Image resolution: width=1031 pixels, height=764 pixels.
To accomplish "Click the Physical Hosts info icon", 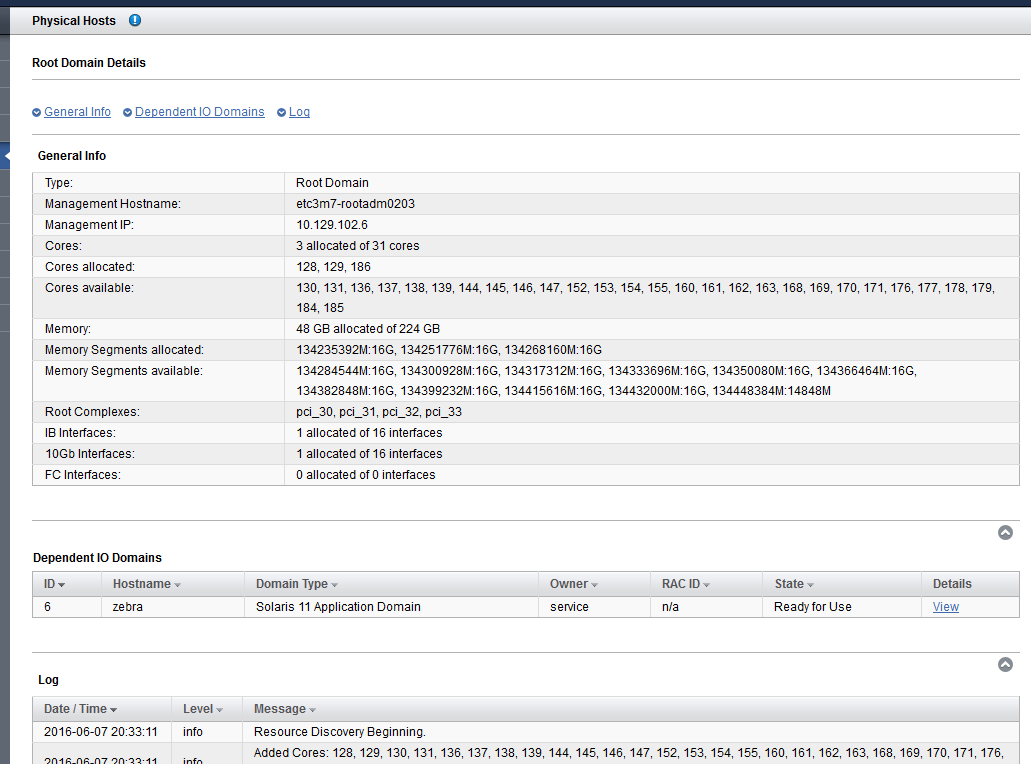I will 135,20.
